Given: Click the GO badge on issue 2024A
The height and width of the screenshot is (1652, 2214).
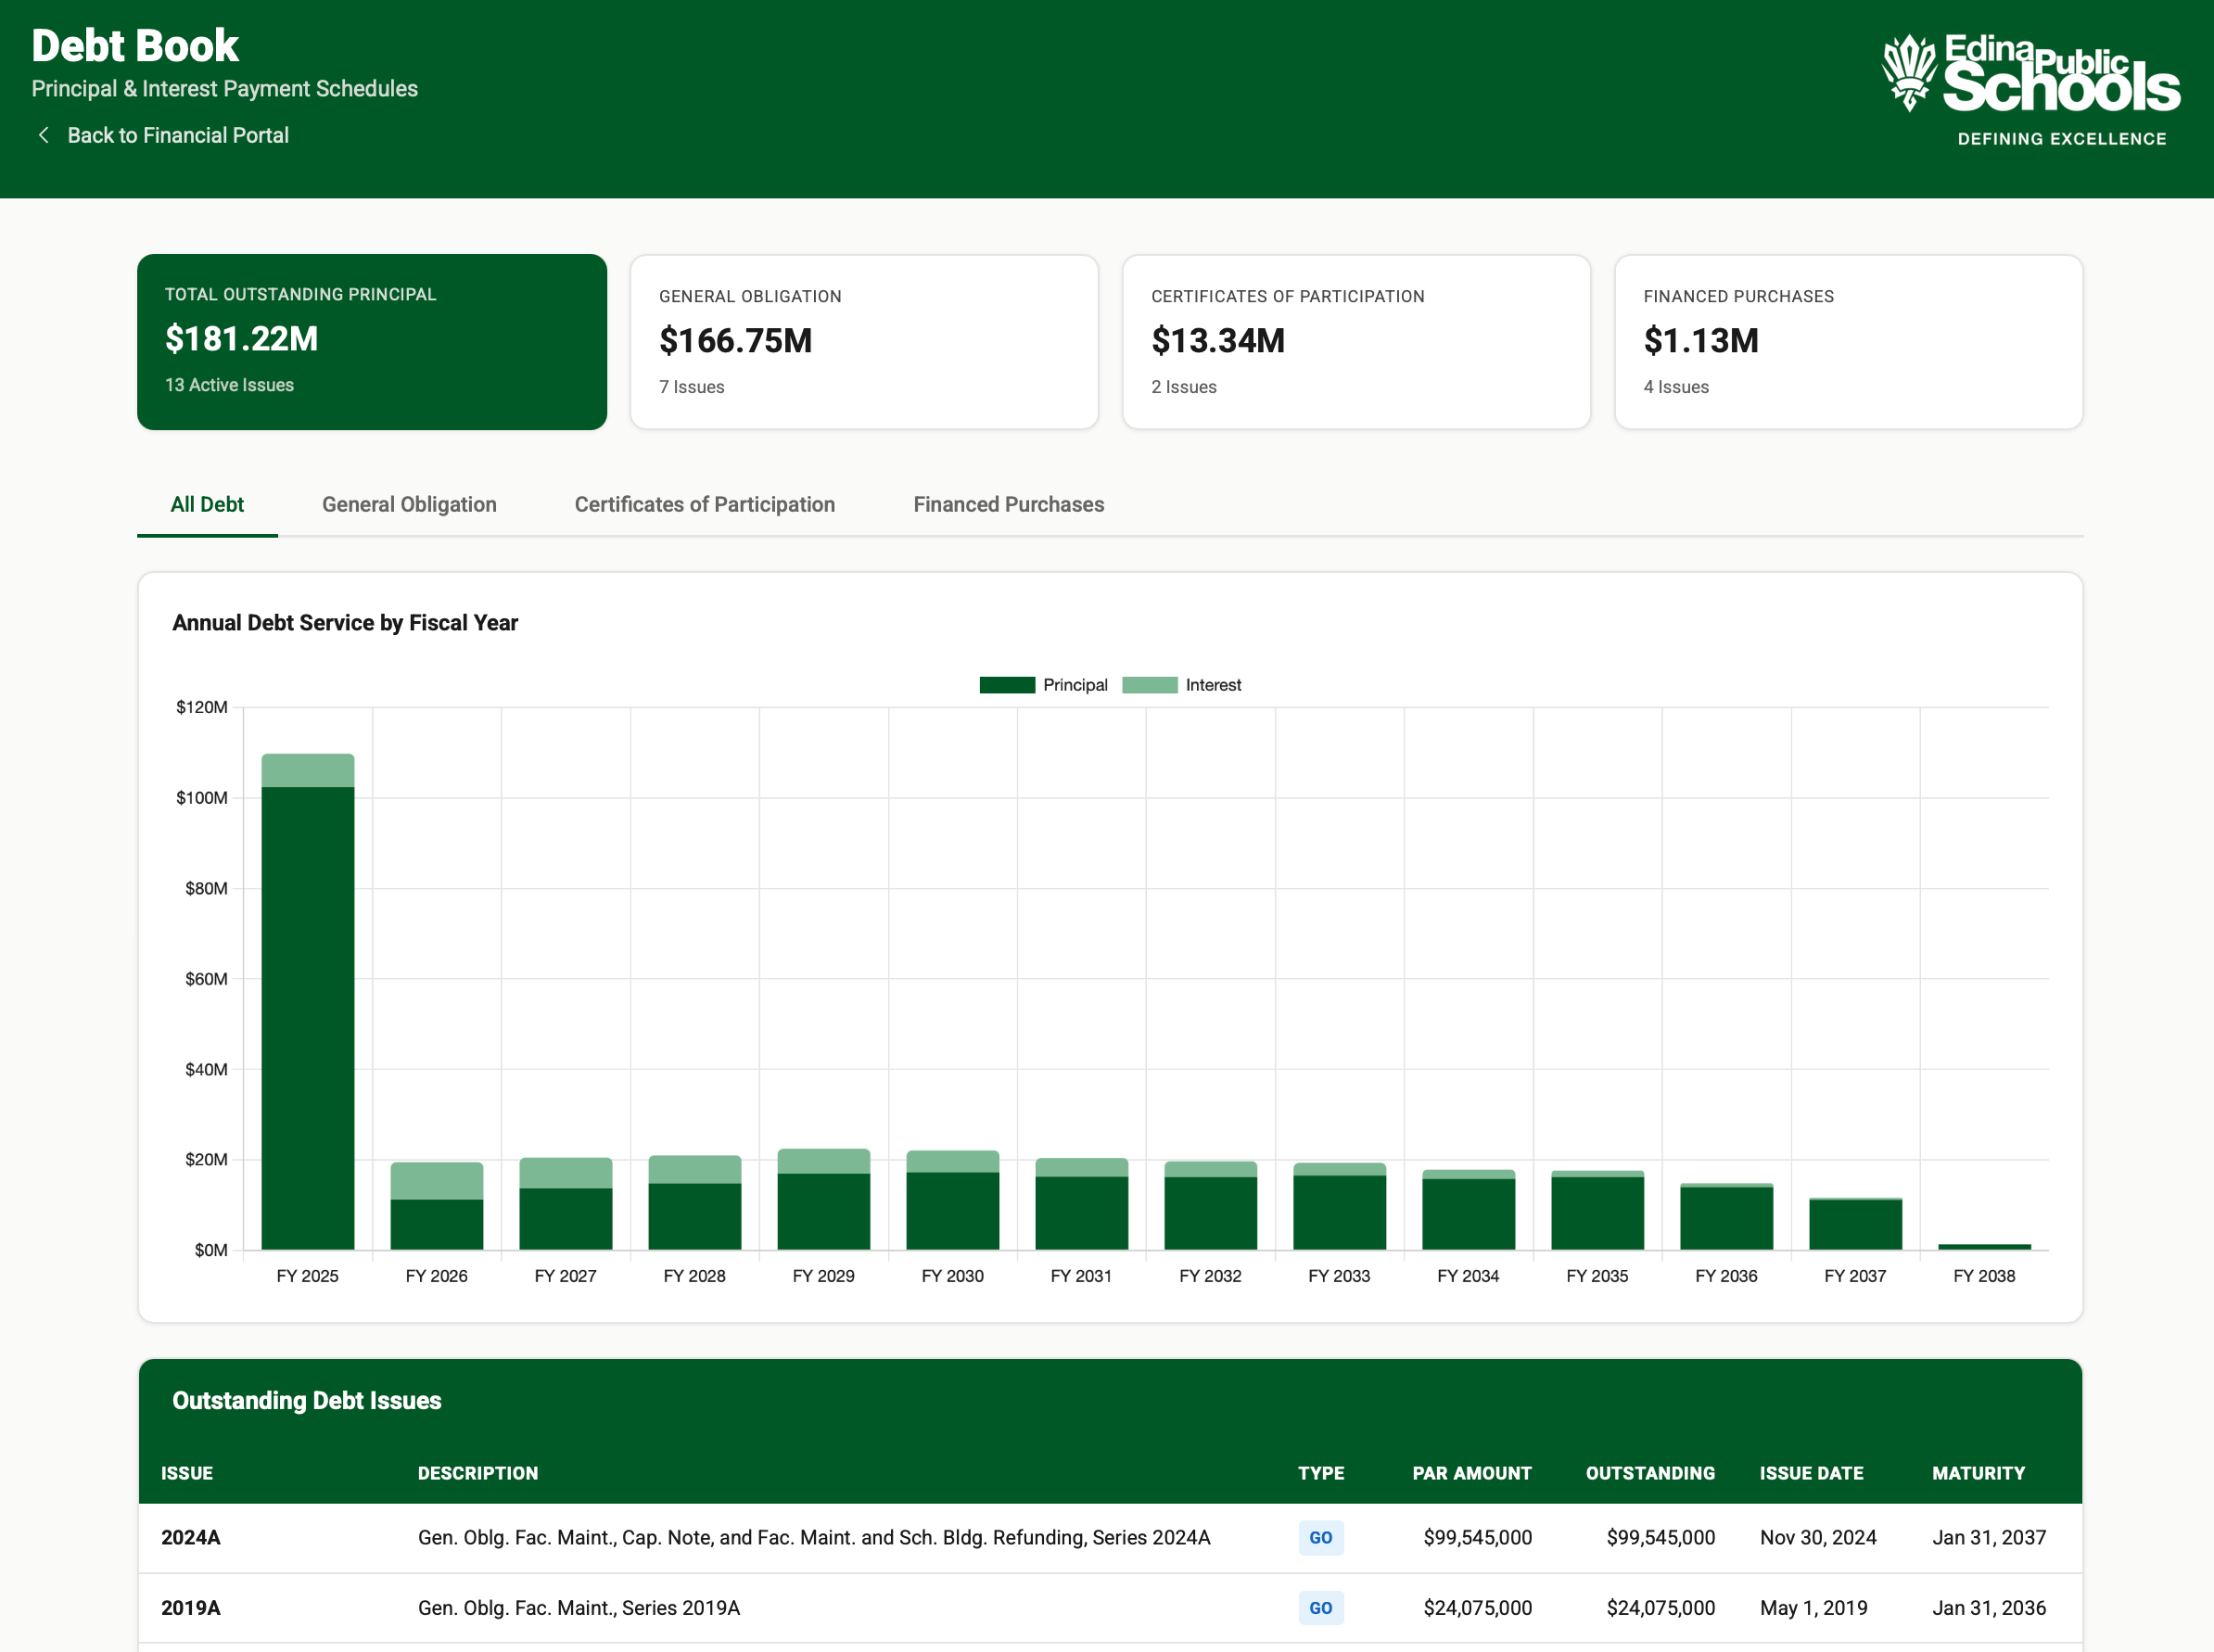Looking at the screenshot, I should (x=1321, y=1537).
